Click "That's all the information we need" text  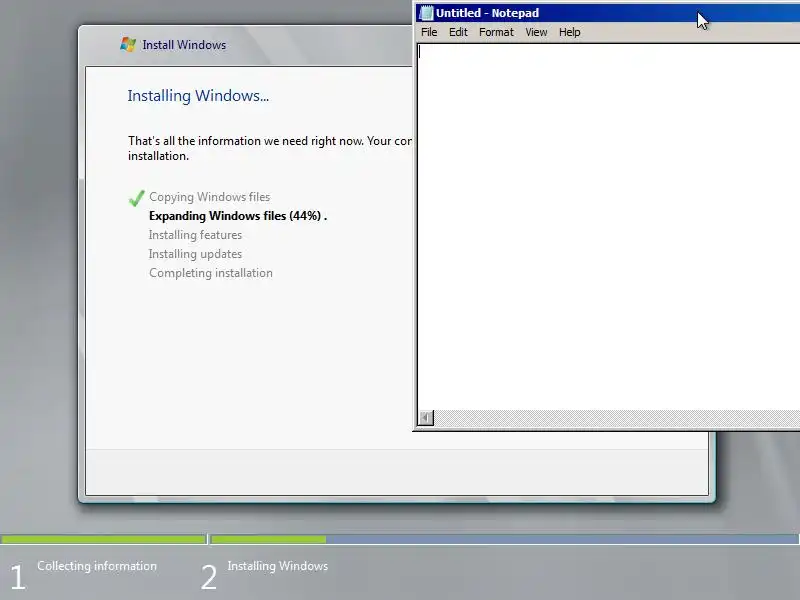coord(270,148)
